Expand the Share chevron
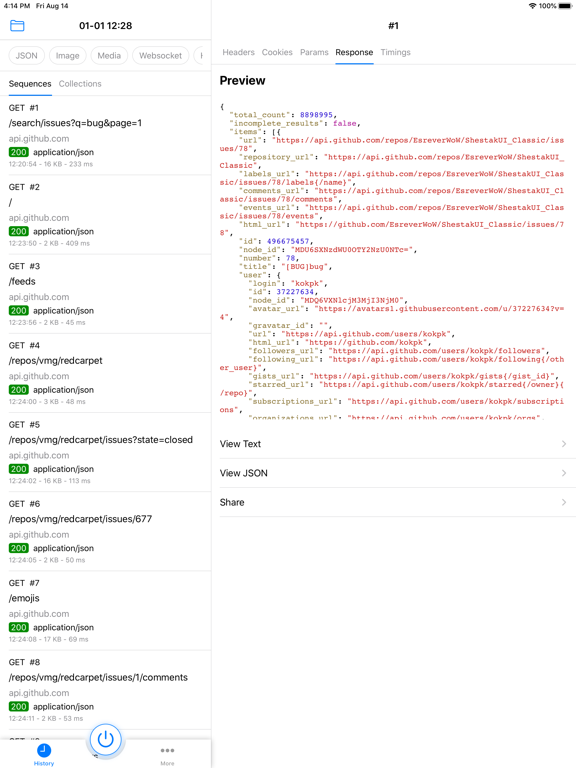The width and height of the screenshot is (576, 768). [x=564, y=502]
